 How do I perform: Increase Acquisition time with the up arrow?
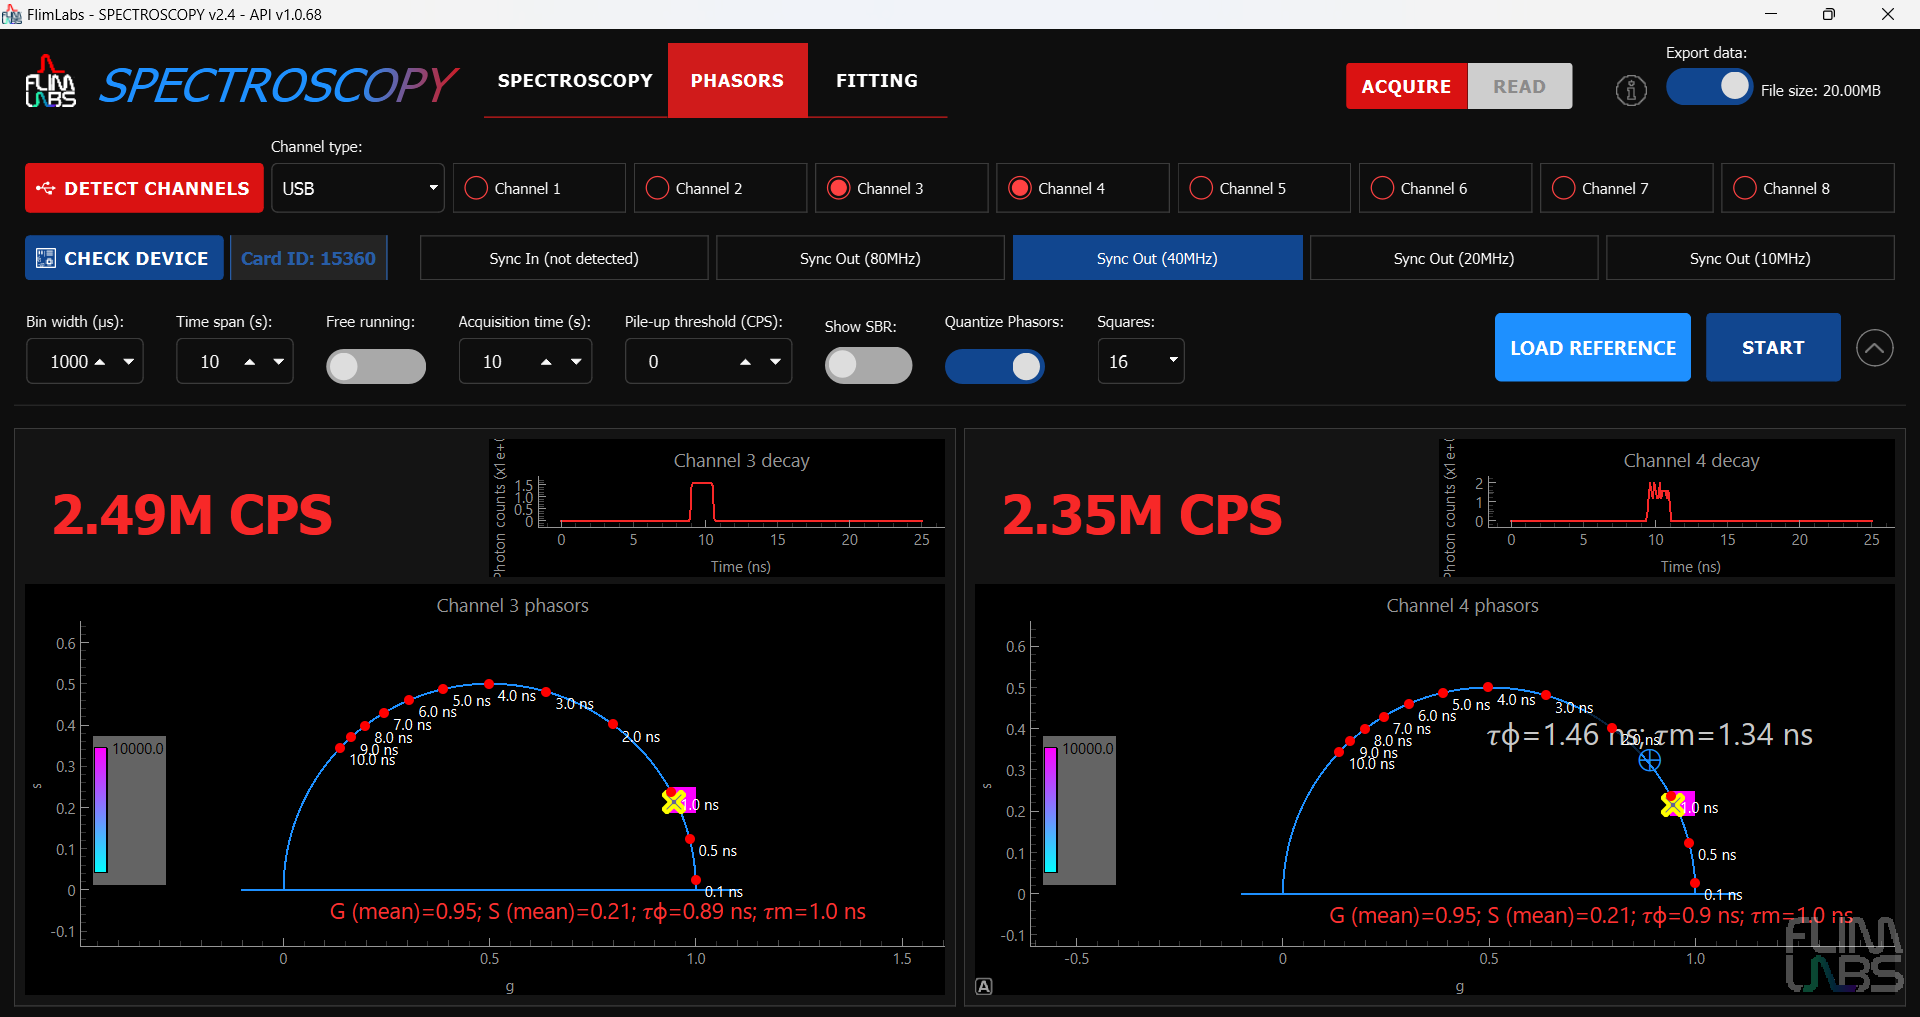tap(546, 361)
